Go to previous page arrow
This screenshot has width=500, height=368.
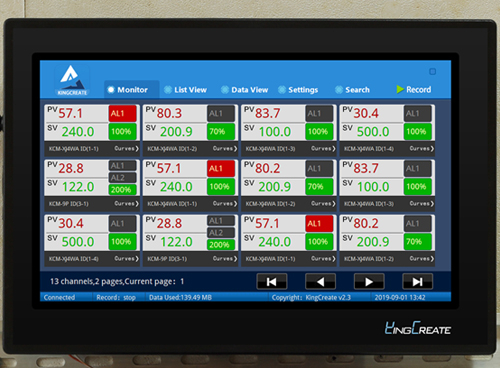point(320,282)
